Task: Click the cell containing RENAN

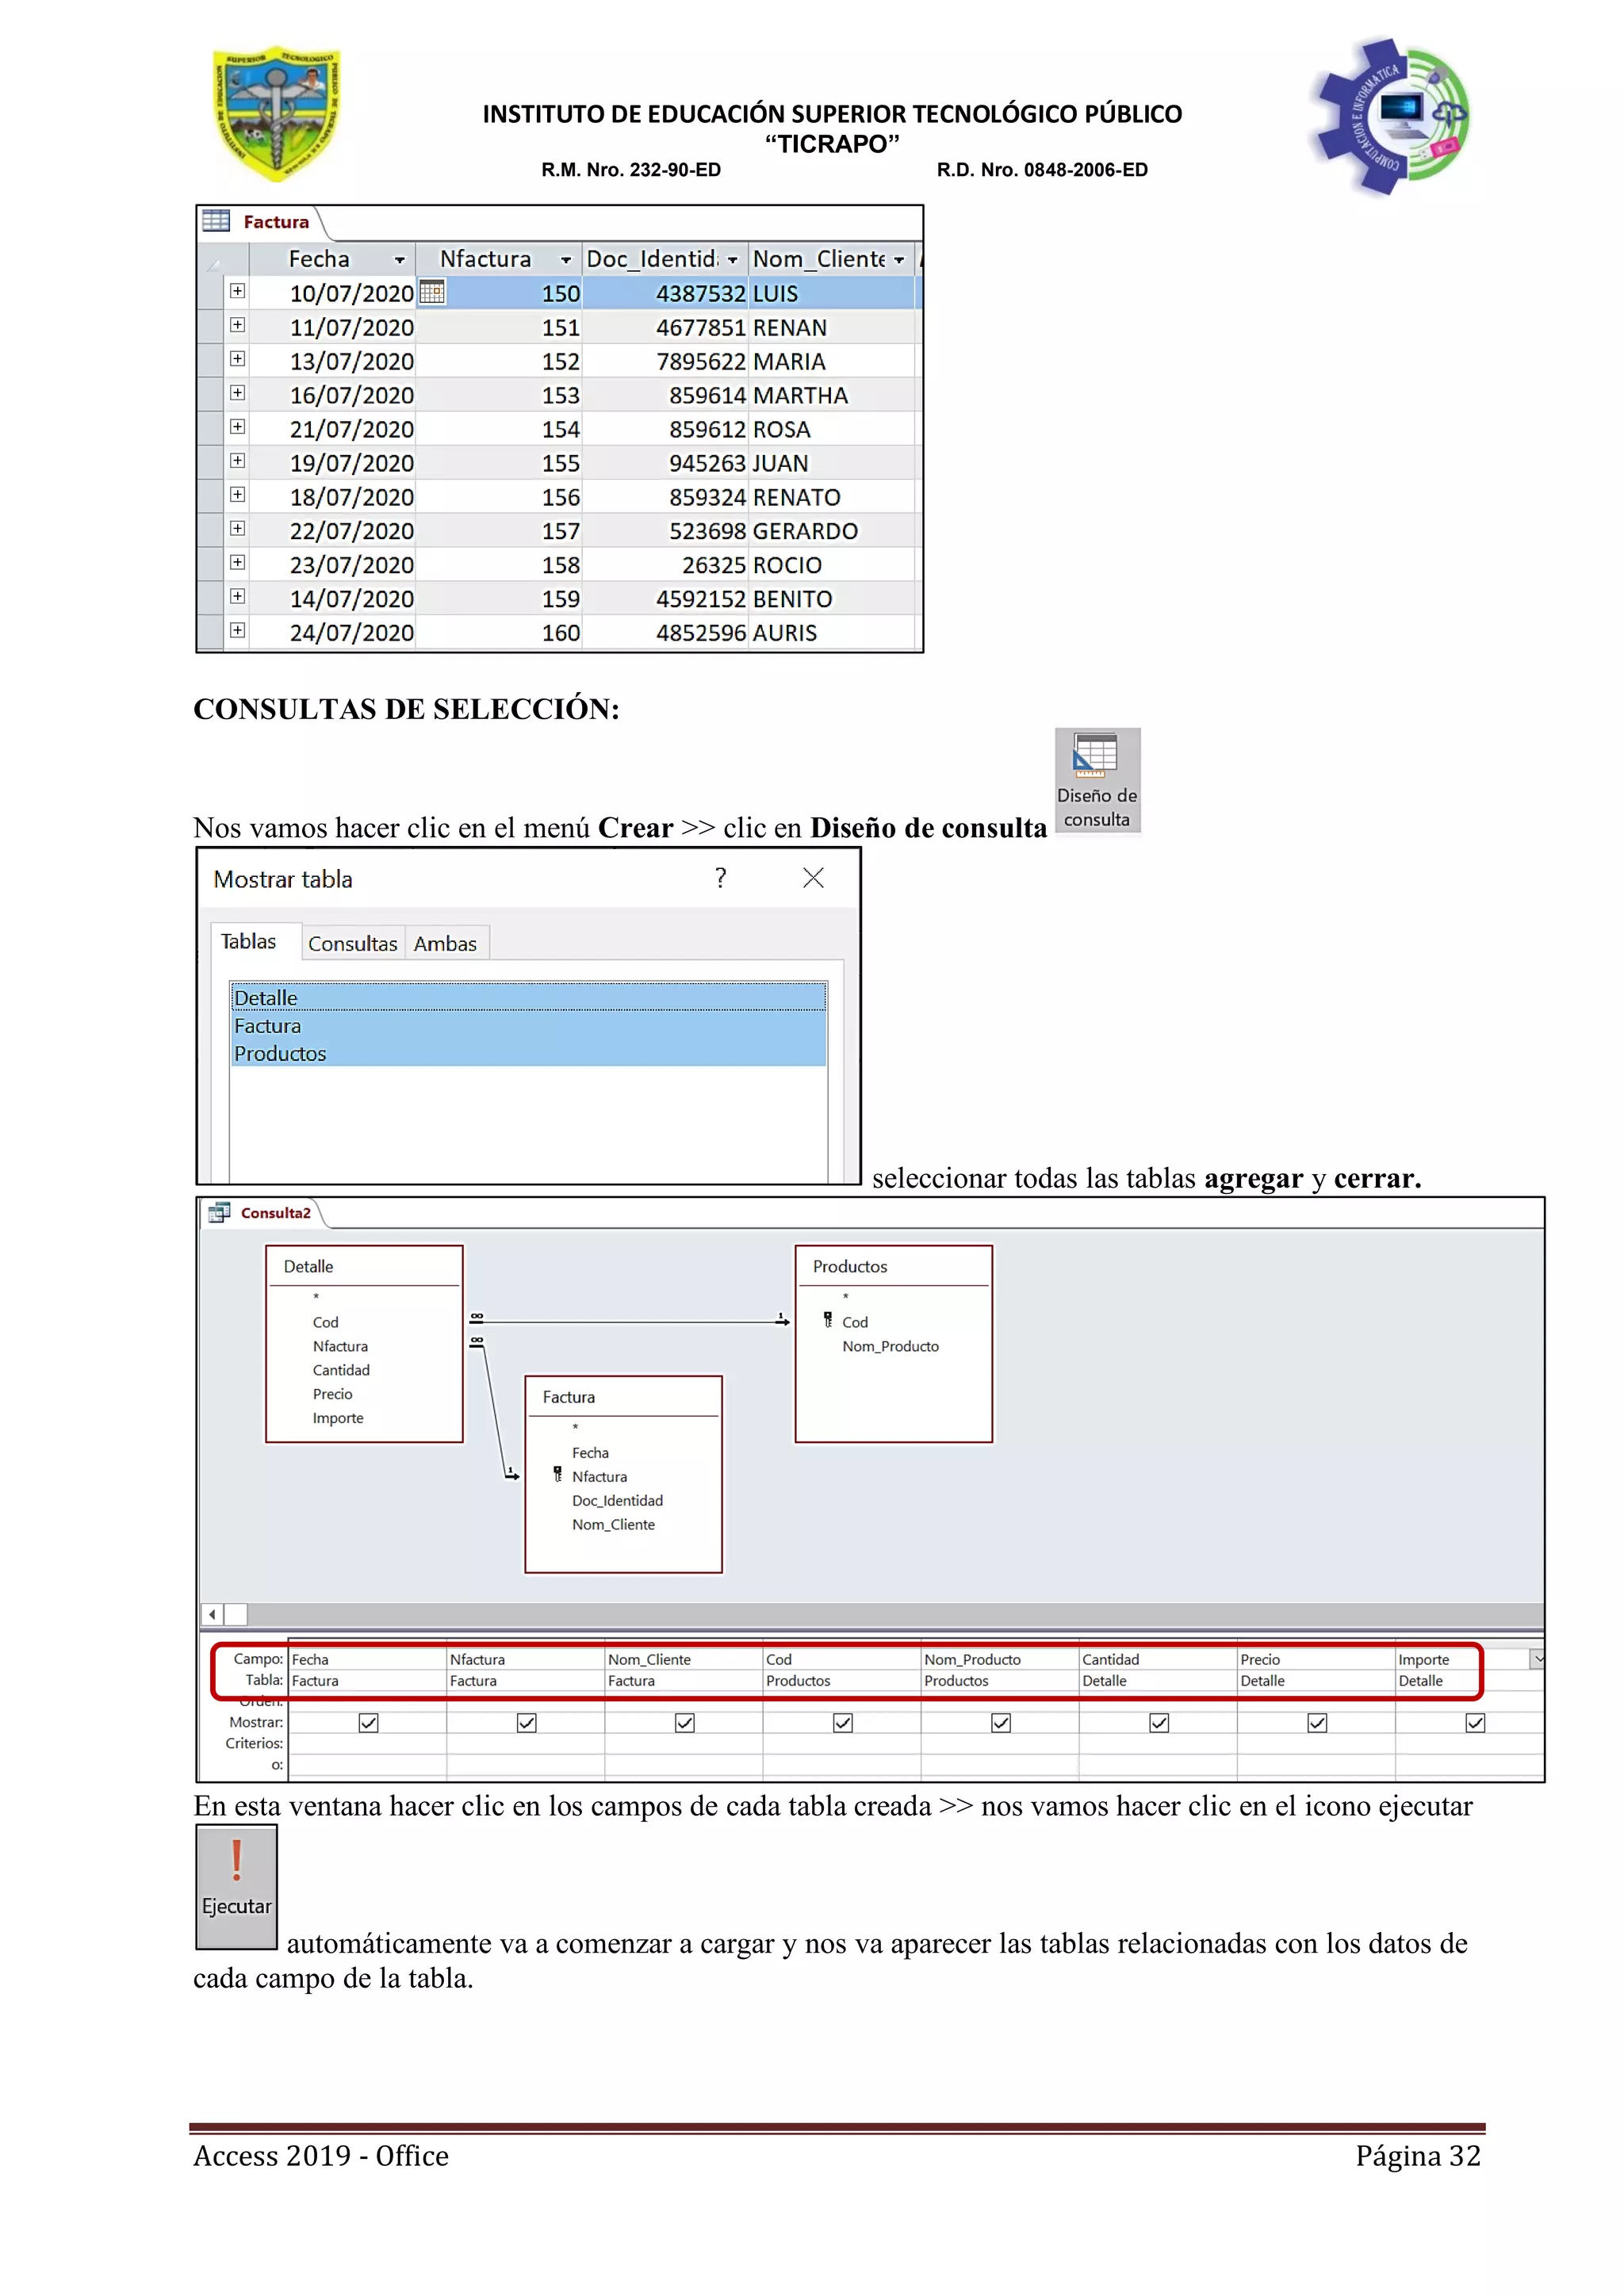Action: (832, 327)
